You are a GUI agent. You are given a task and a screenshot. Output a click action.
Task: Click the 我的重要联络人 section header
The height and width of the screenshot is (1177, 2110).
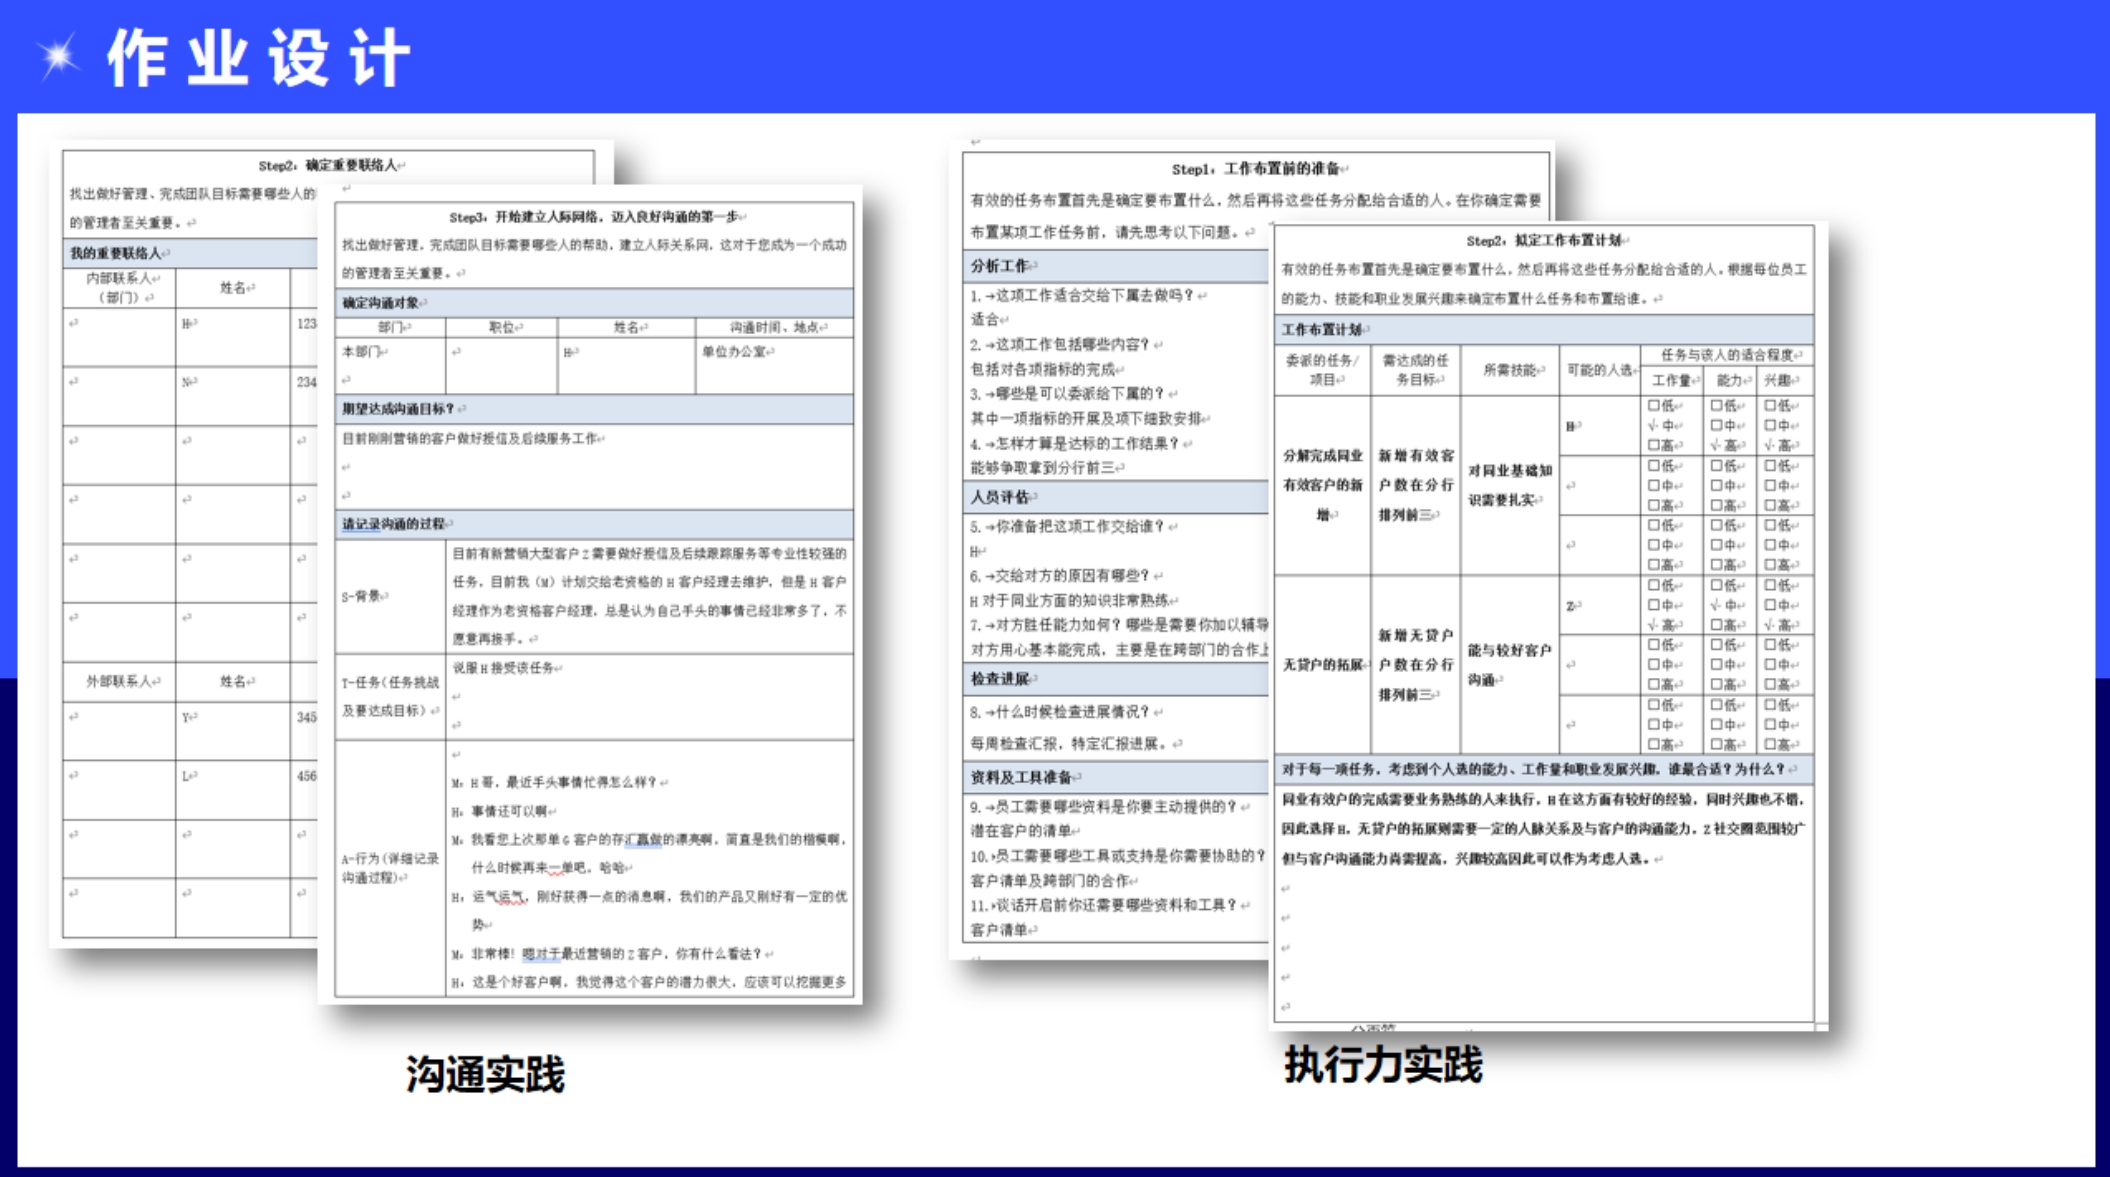click(x=117, y=253)
